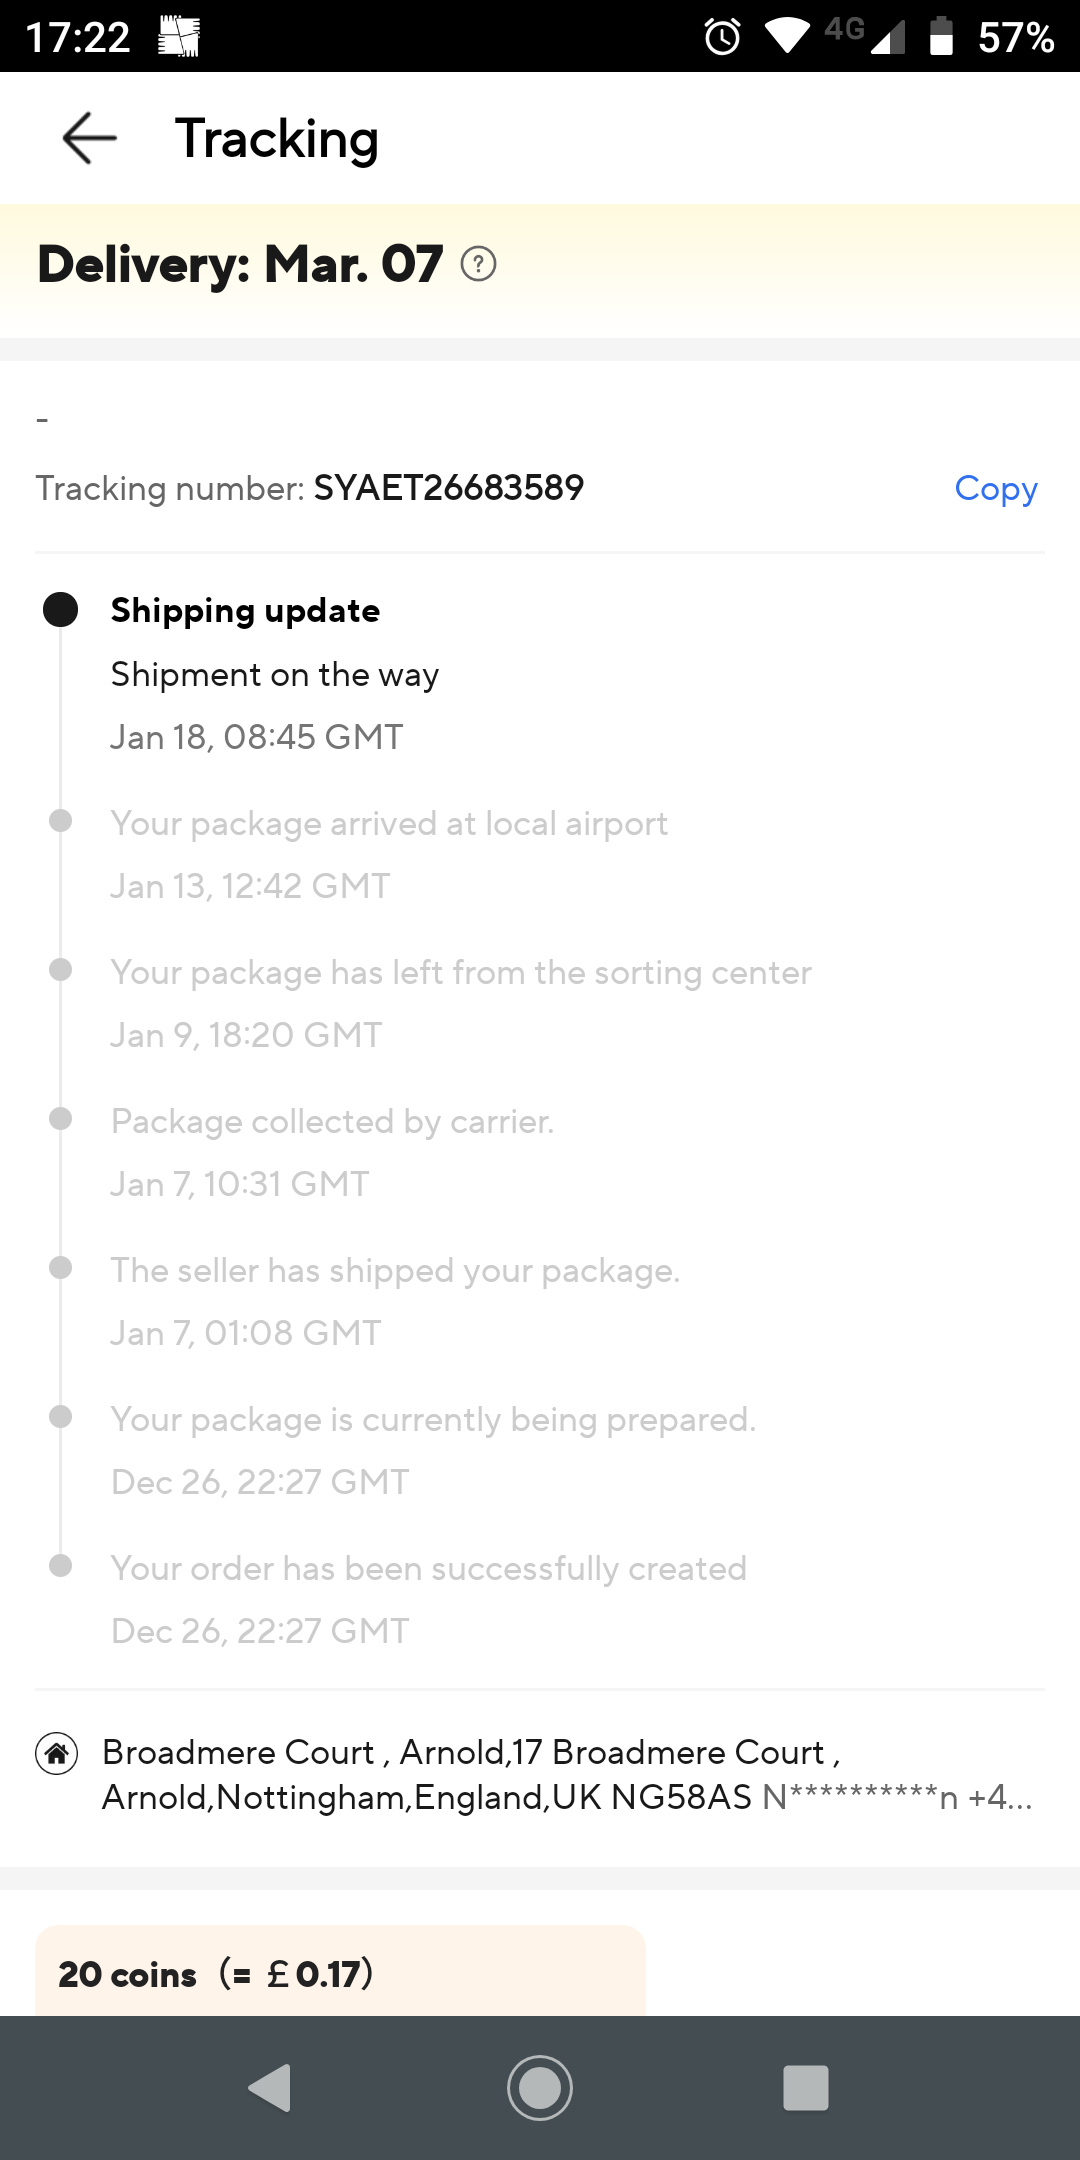Select the home address icon beside Broadmere Court
The width and height of the screenshot is (1080, 2160).
pyautogui.click(x=57, y=1752)
